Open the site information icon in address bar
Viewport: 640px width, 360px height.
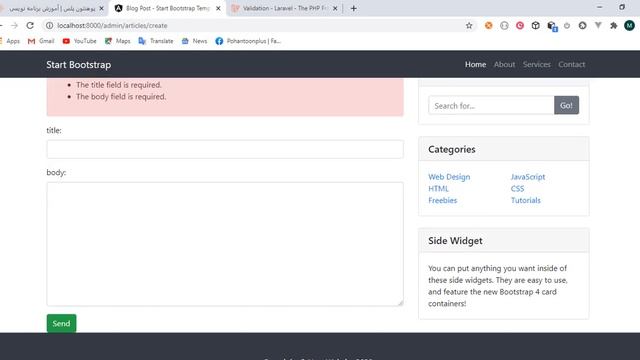pyautogui.click(x=49, y=25)
